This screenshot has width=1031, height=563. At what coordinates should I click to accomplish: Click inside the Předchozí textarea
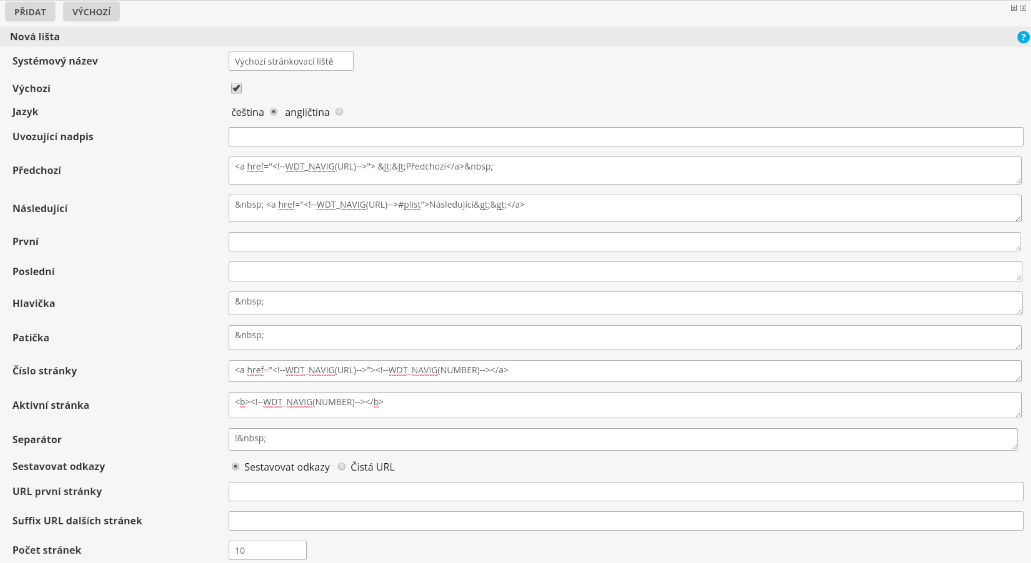pyautogui.click(x=625, y=170)
